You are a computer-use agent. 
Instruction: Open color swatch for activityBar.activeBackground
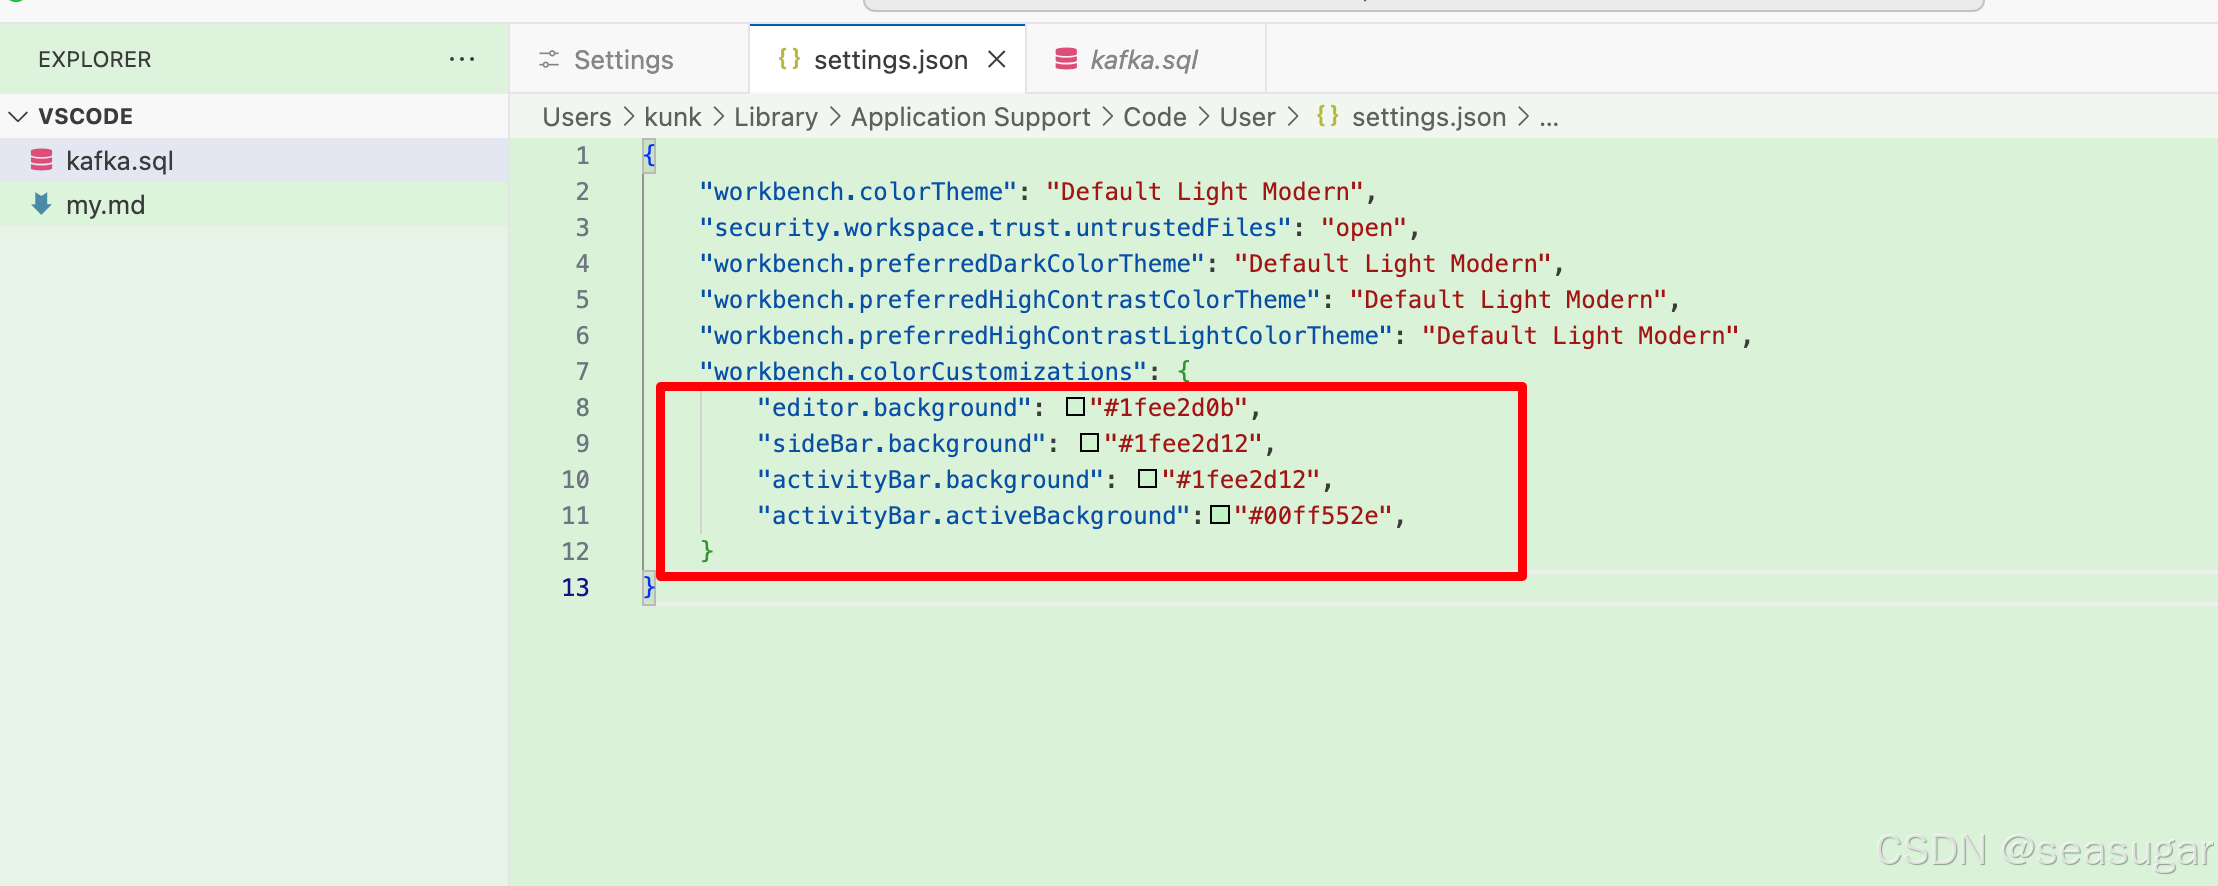pyautogui.click(x=1220, y=515)
